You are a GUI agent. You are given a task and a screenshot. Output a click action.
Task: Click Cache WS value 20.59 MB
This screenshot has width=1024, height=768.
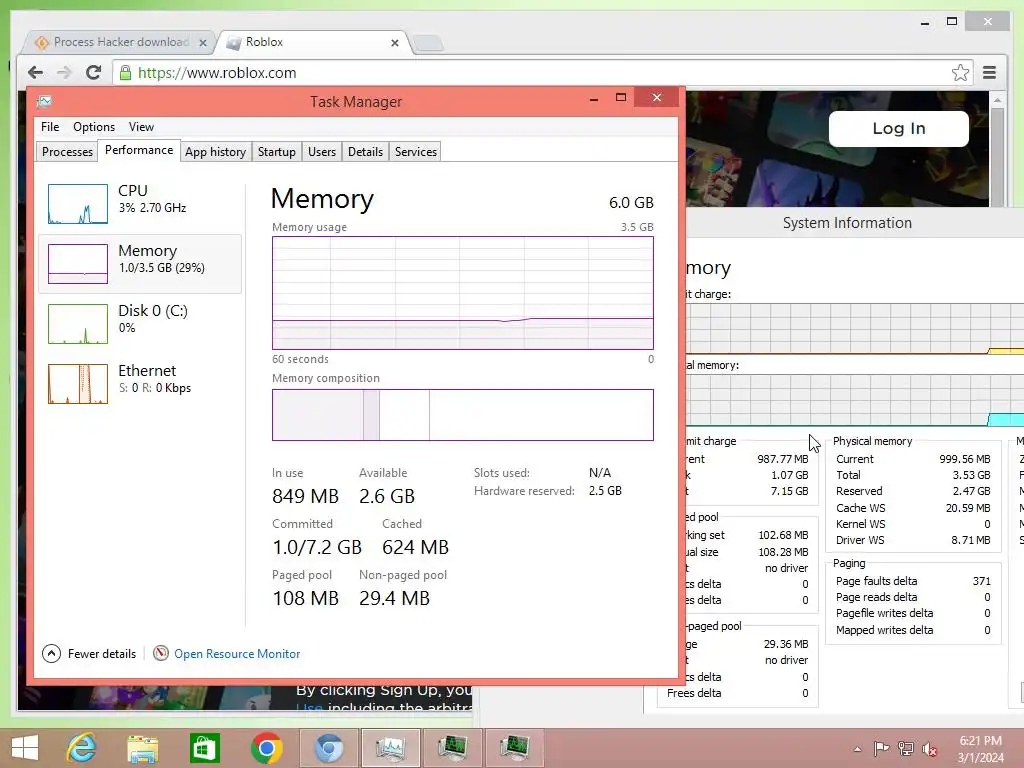click(x=968, y=507)
